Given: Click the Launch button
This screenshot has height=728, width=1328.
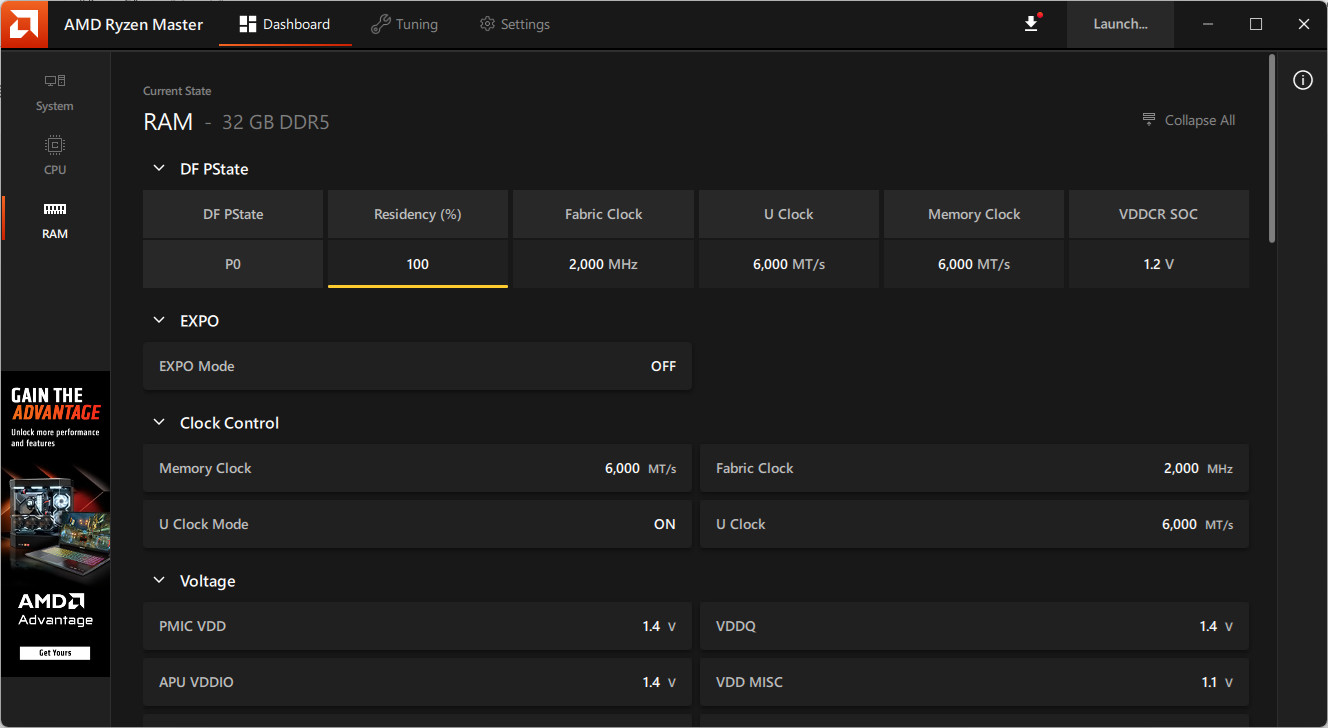Looking at the screenshot, I should tap(1120, 24).
